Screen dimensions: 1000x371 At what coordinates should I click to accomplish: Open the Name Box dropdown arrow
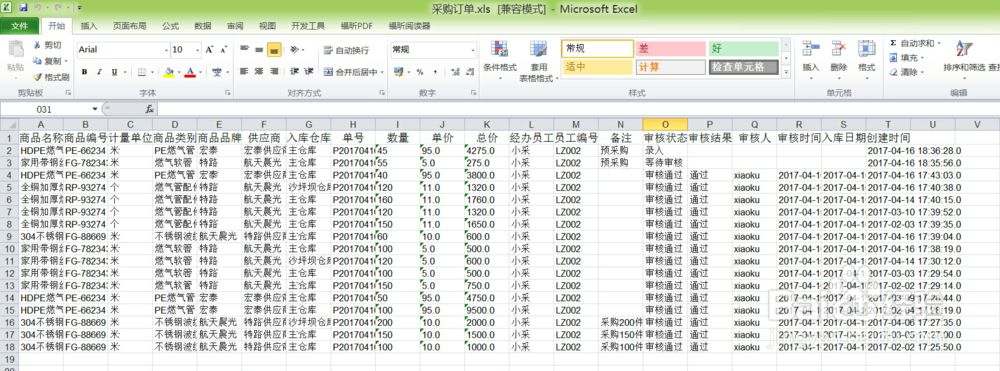(95, 109)
